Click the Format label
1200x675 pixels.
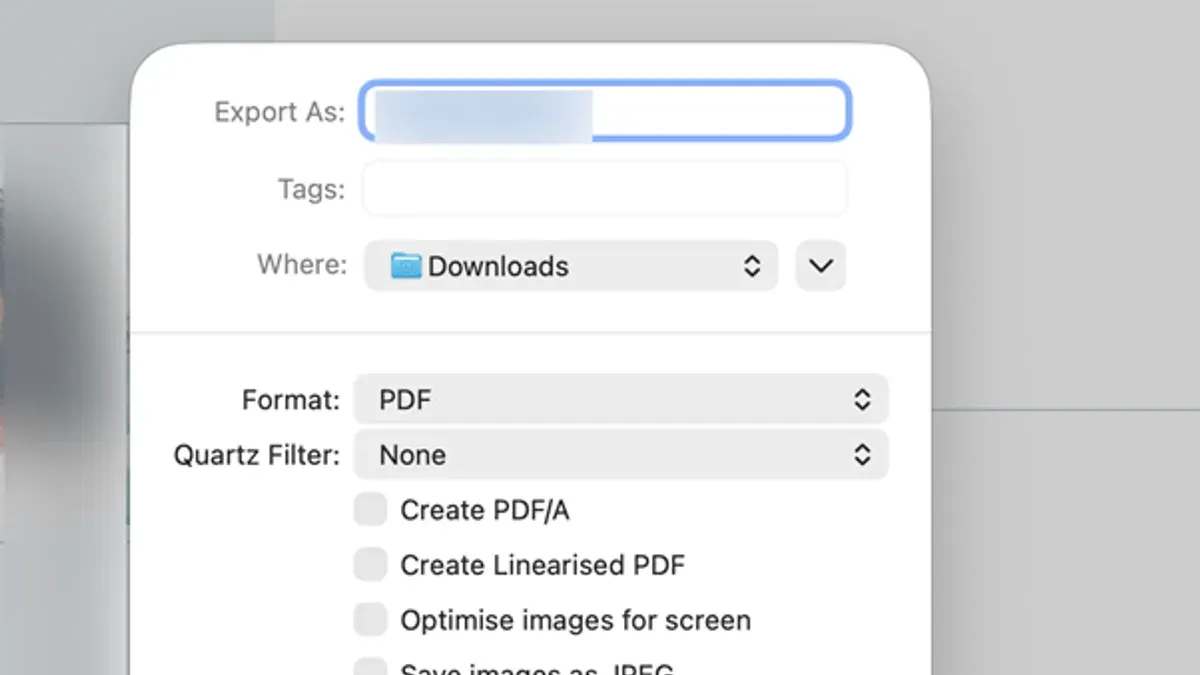[x=291, y=400]
